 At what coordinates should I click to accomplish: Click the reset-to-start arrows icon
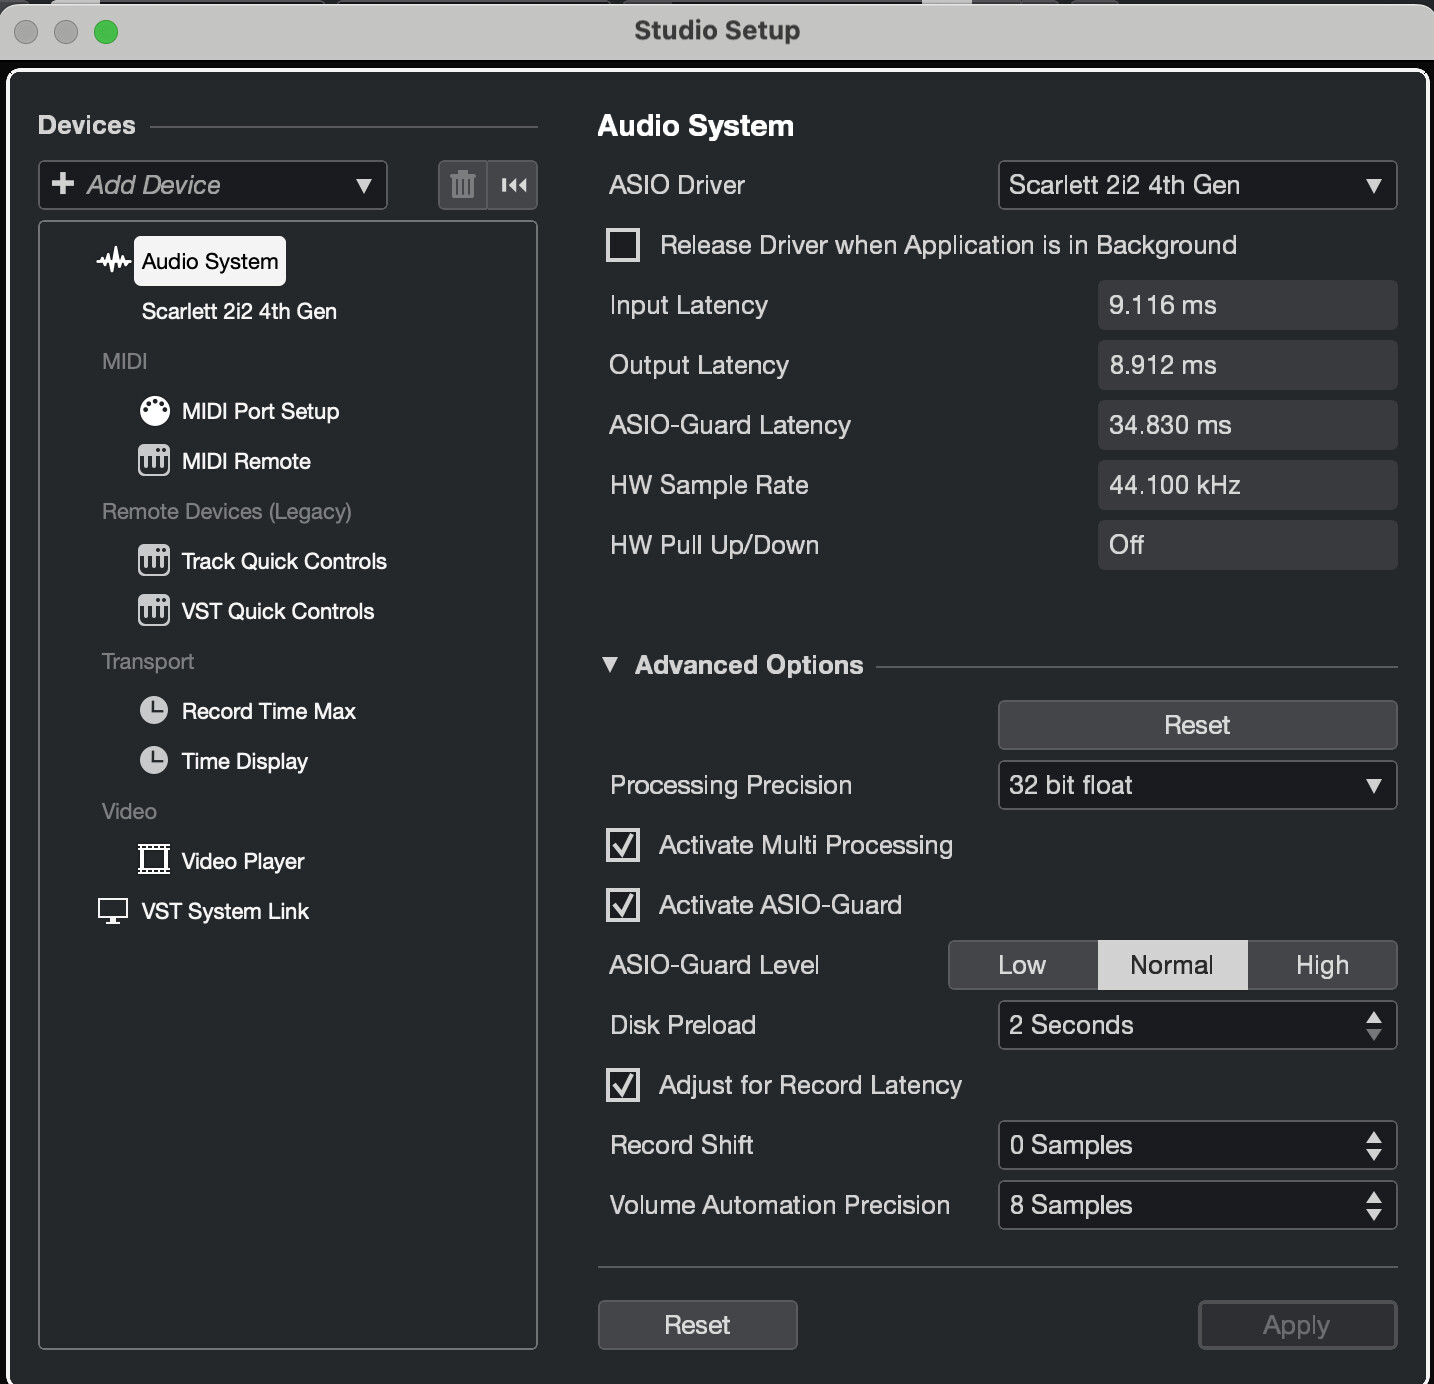tap(513, 185)
